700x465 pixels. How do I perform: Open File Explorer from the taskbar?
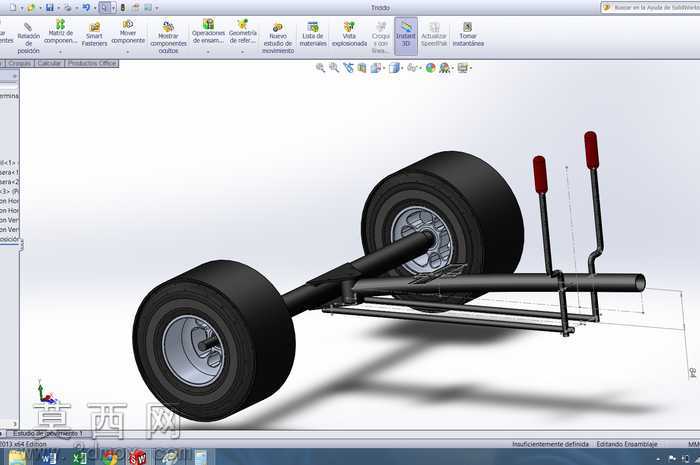pos(18,457)
